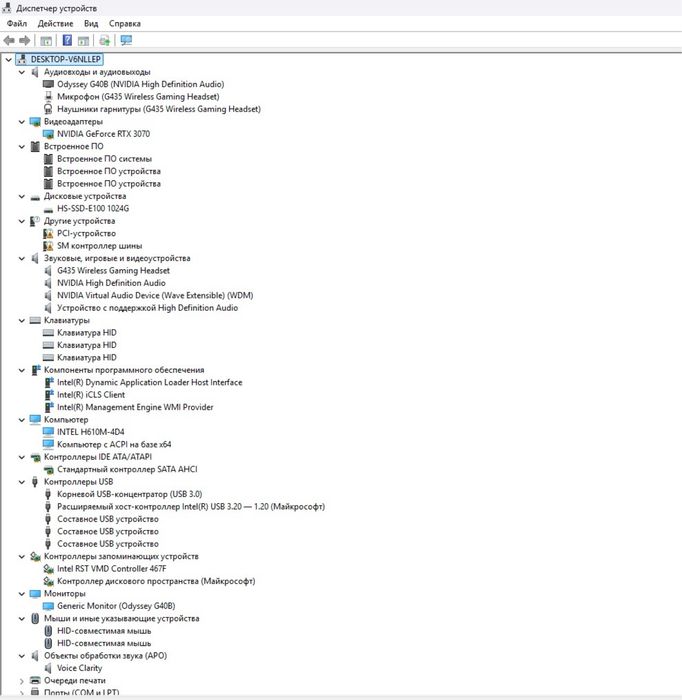Select Компьютер с ACPI на базе x64
This screenshot has width=682, height=700.
coord(114,445)
